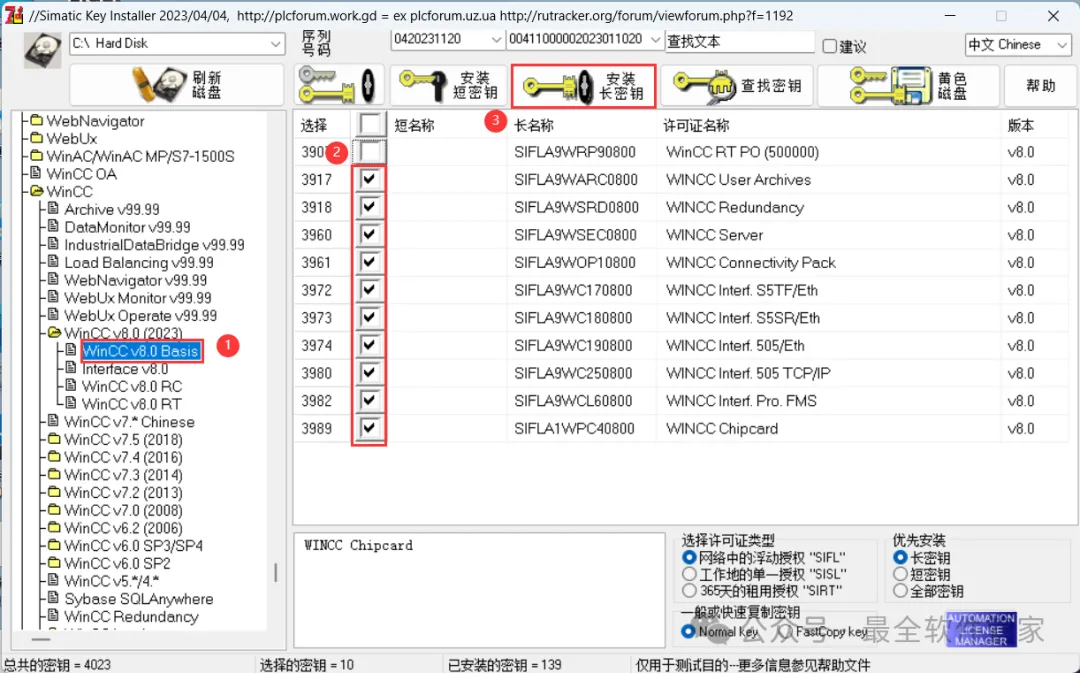This screenshot has height=673, width=1080.
Task: Open the help button
Action: tap(1040, 85)
